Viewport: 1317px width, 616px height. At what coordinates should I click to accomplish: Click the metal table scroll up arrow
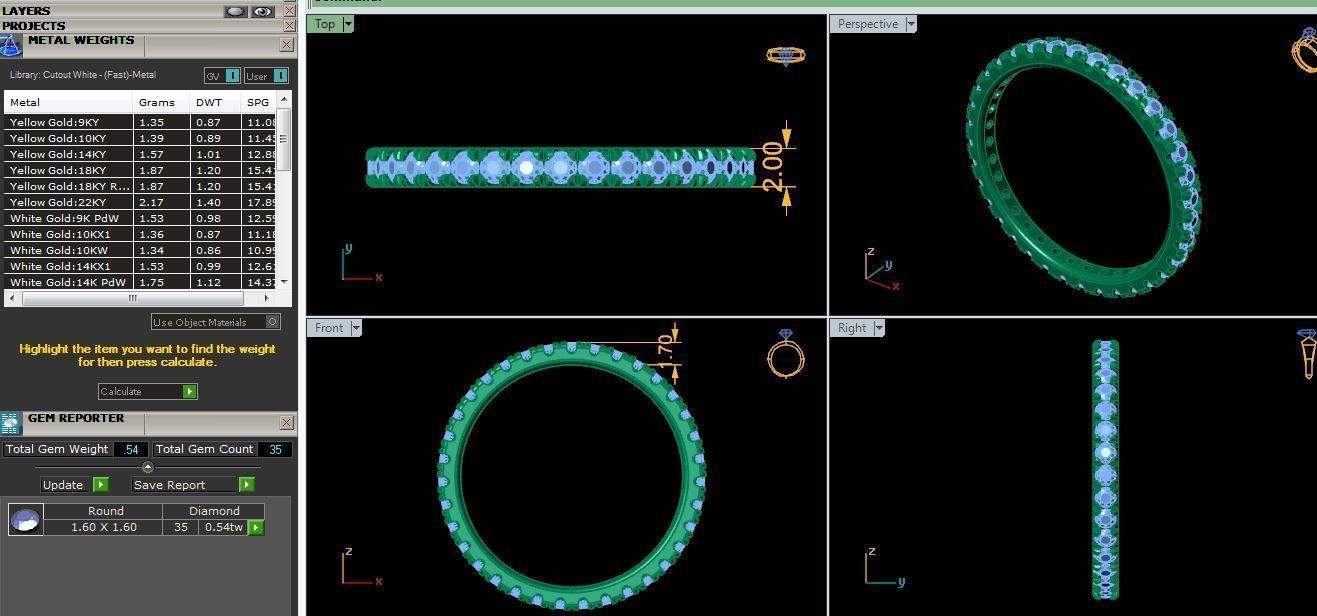pyautogui.click(x=285, y=99)
